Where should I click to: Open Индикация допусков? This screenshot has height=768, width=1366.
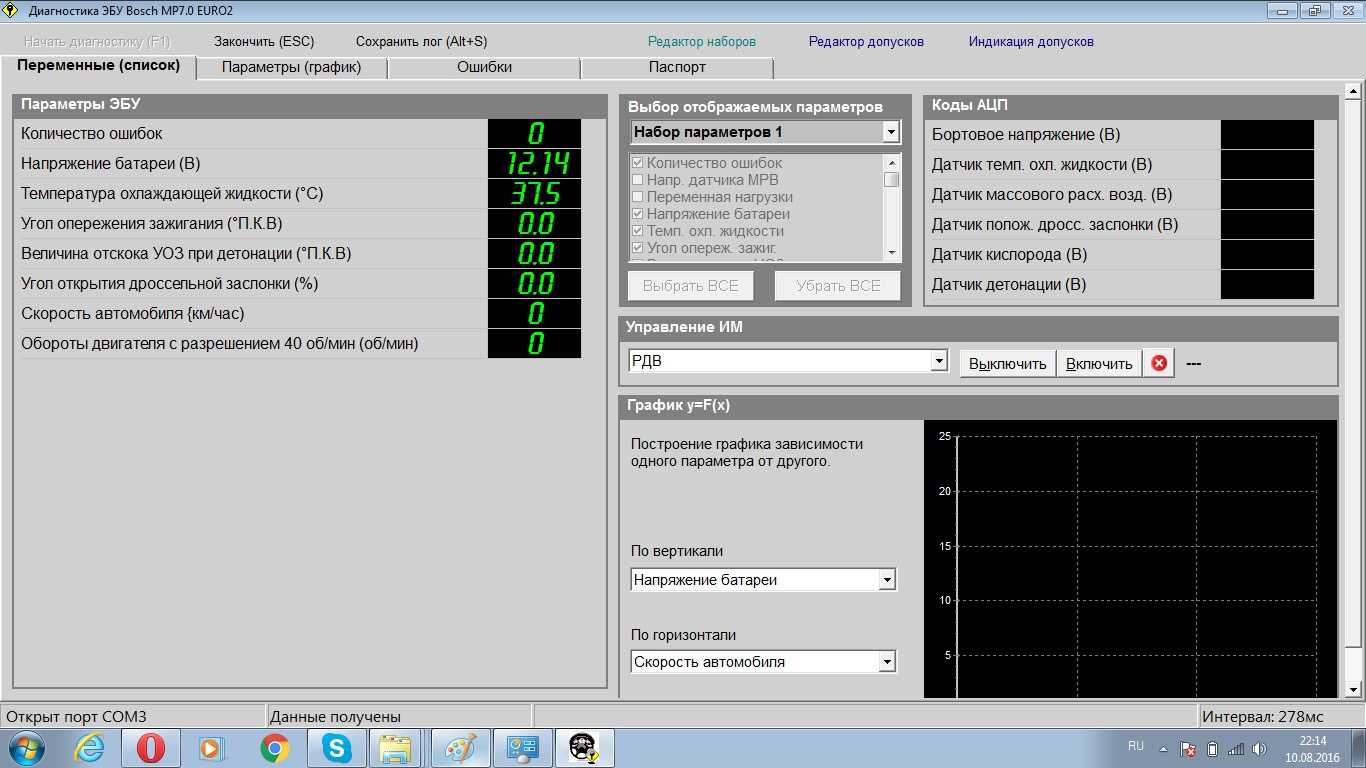pos(1031,42)
